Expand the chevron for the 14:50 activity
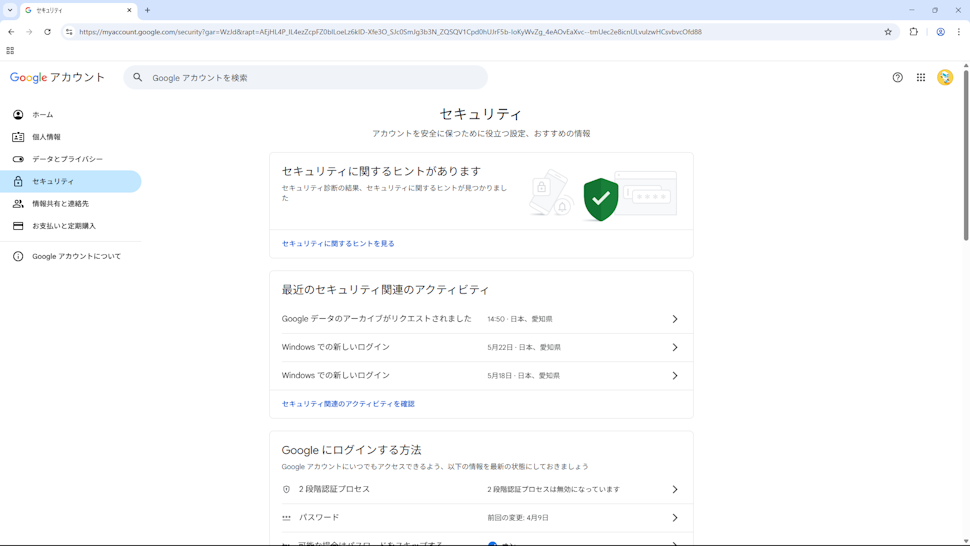This screenshot has width=970, height=546. point(674,319)
